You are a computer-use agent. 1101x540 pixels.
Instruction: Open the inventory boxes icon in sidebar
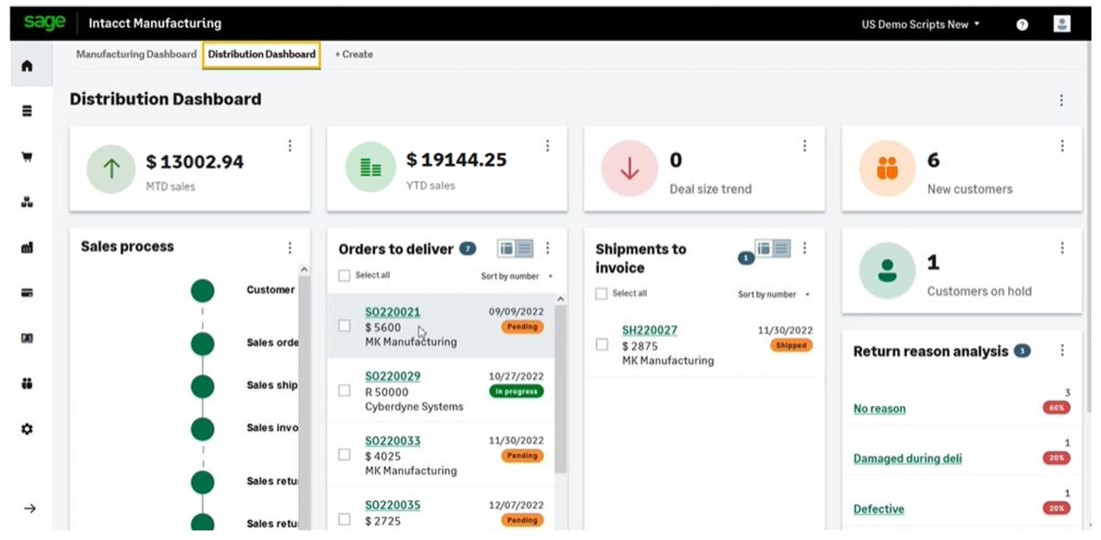27,202
